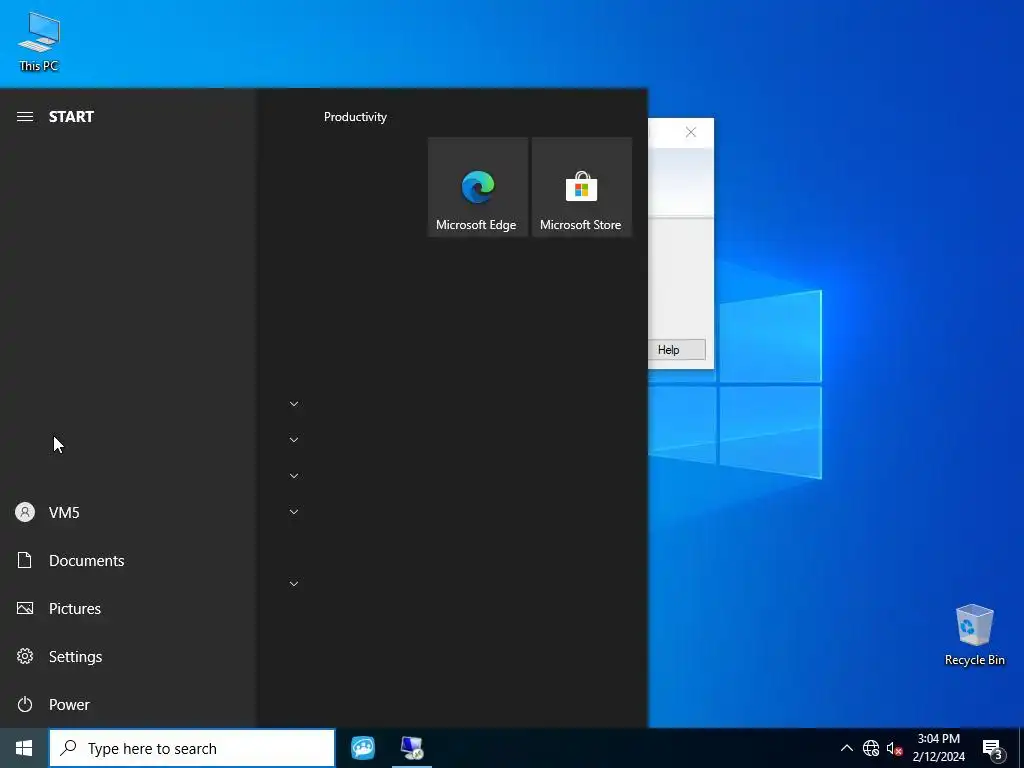Open Pictures from Start menu
1024x768 pixels.
pyautogui.click(x=127, y=609)
